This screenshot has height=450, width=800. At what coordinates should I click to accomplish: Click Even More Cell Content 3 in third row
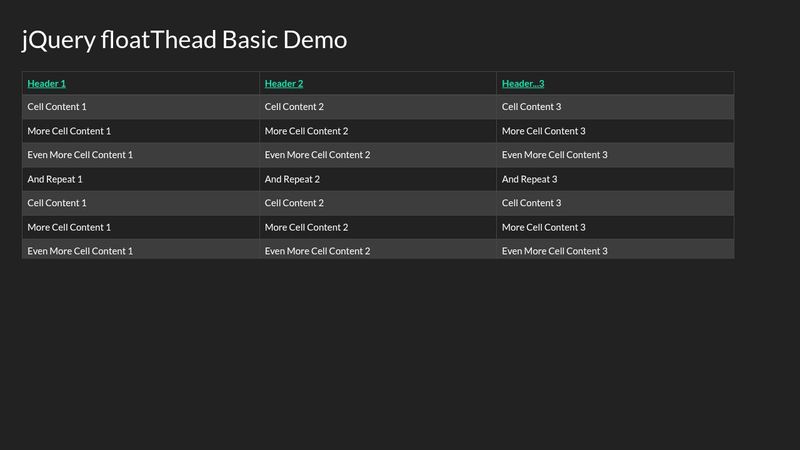(x=554, y=155)
